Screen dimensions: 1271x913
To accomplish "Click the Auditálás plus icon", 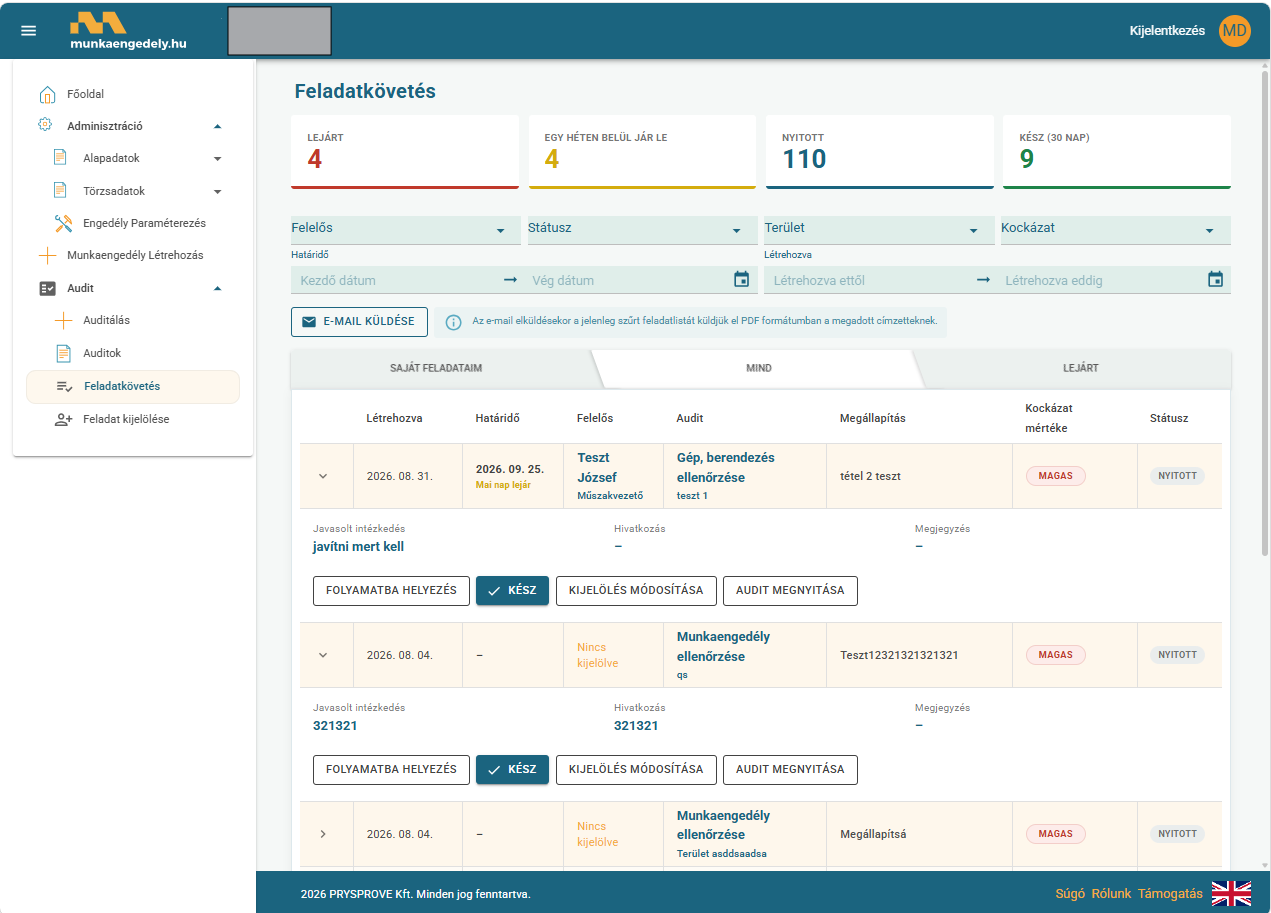I will [63, 321].
